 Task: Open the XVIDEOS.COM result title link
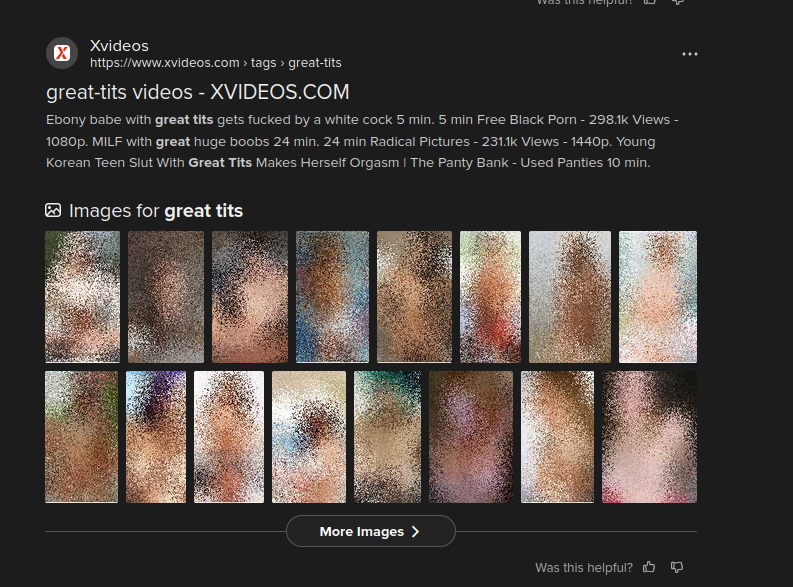(x=198, y=92)
